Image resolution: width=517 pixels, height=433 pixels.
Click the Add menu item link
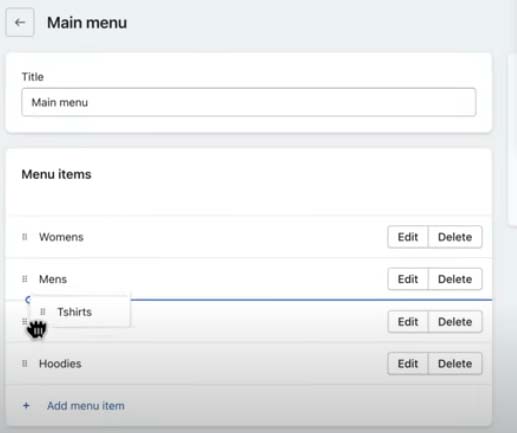(86, 406)
